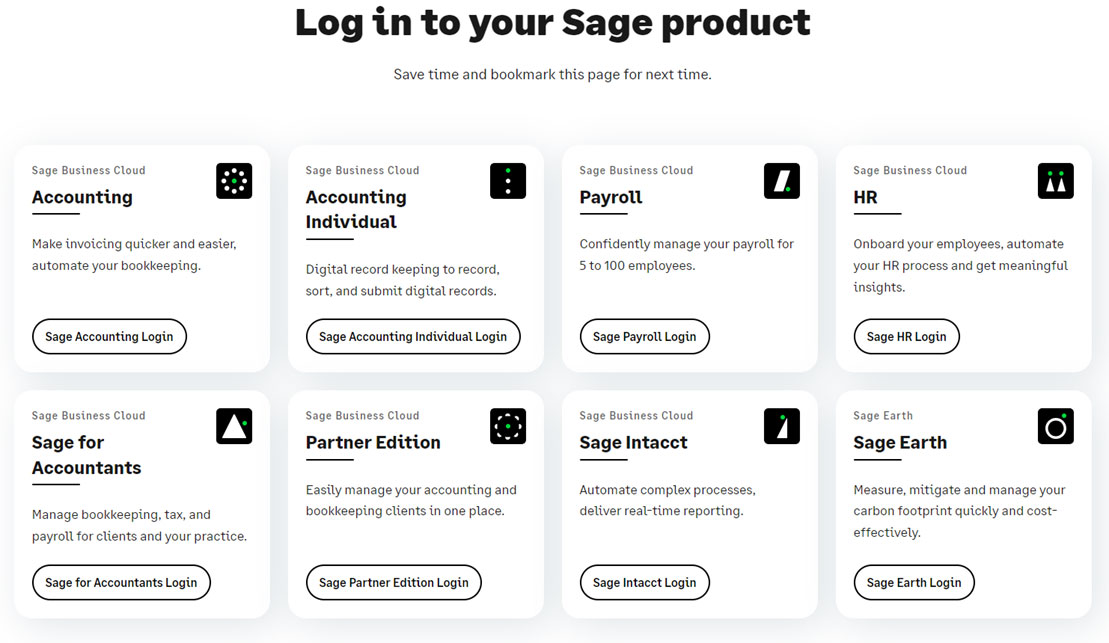This screenshot has height=643, width=1109.
Task: Select the Accounting card heading
Action: click(82, 197)
